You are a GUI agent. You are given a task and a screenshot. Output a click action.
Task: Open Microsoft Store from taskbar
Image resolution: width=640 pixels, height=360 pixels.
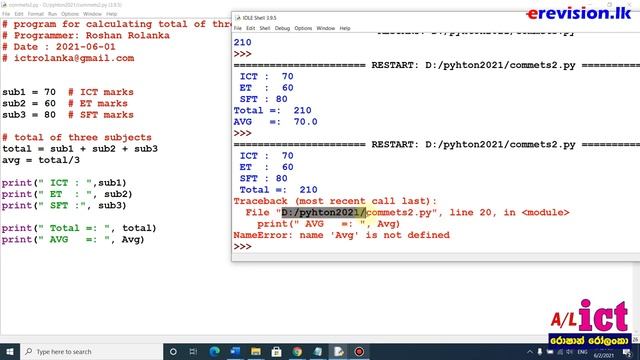point(276,351)
